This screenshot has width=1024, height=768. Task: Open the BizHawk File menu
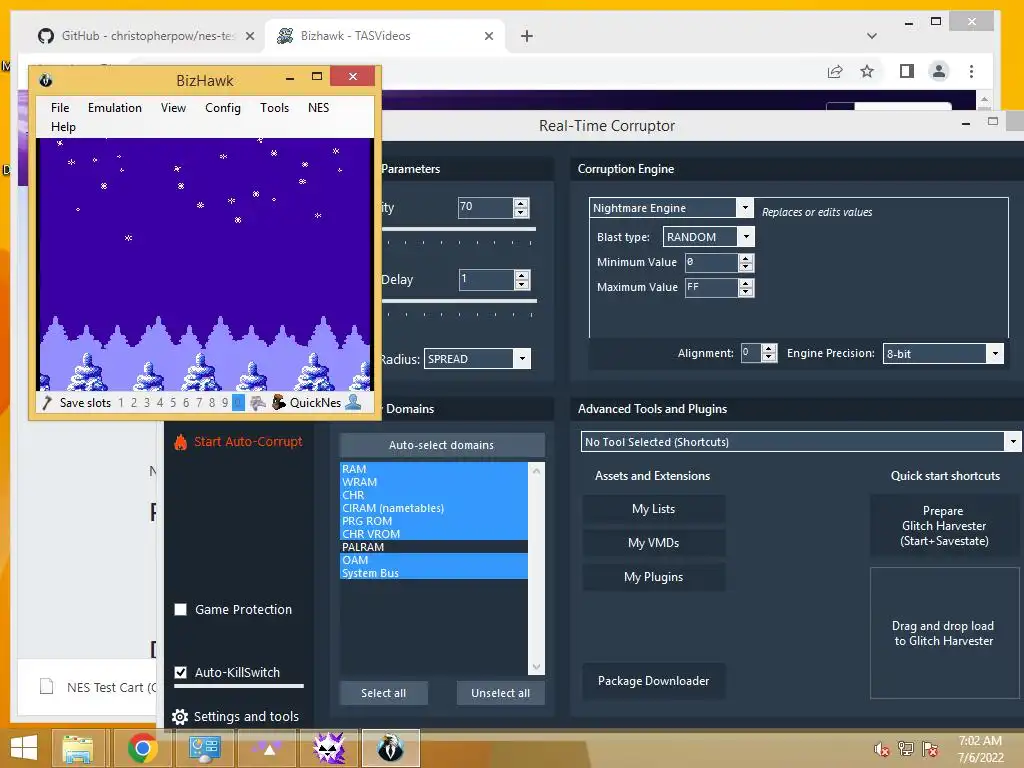point(60,108)
